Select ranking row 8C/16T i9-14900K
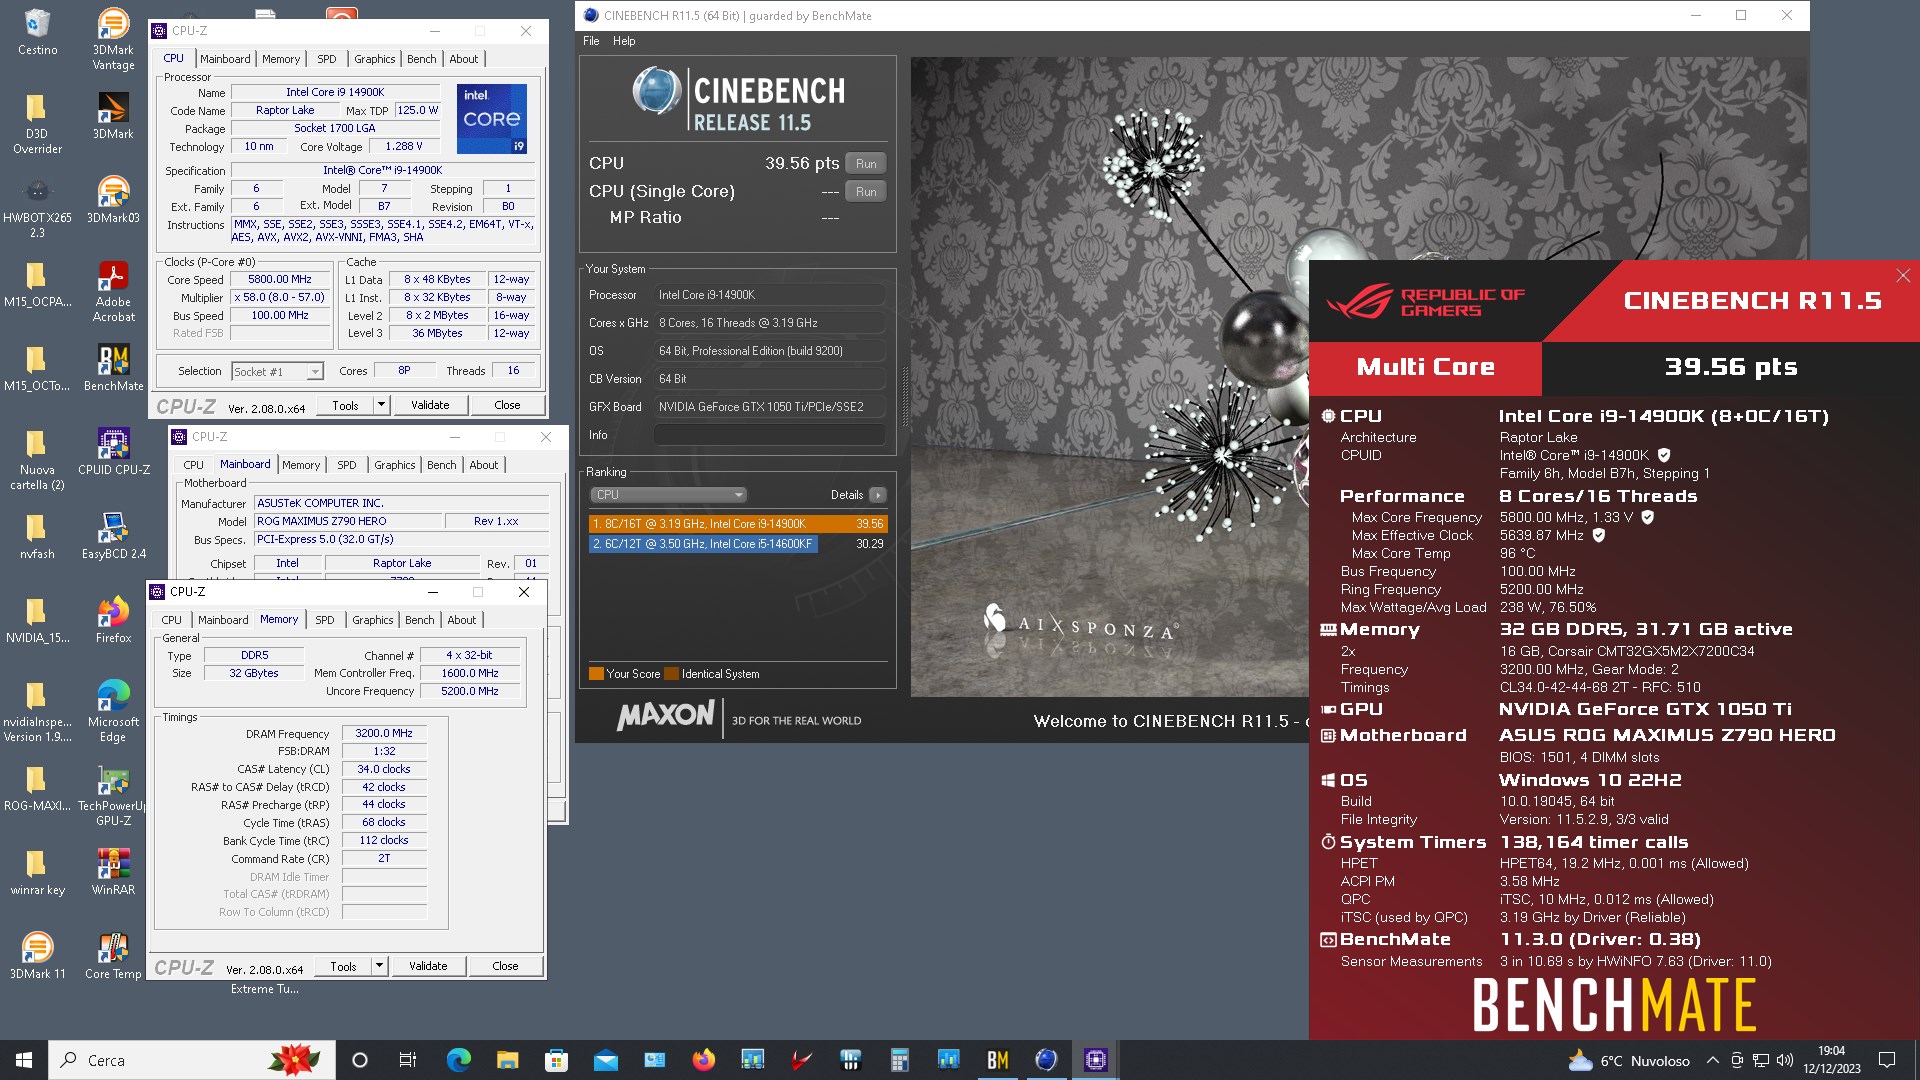This screenshot has height=1080, width=1920. [738, 524]
